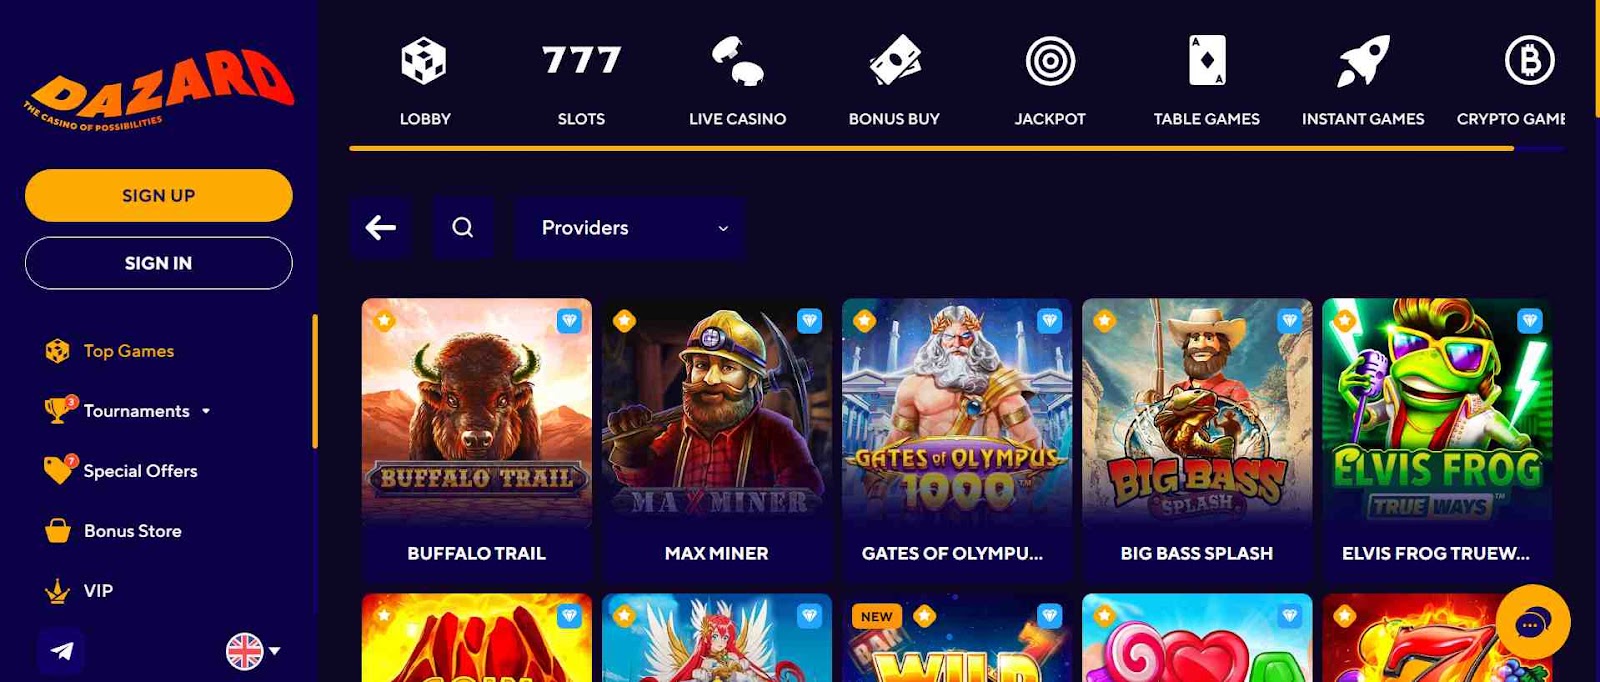Toggle favorite star on Max Miner
Image resolution: width=1600 pixels, height=682 pixels.
click(624, 320)
